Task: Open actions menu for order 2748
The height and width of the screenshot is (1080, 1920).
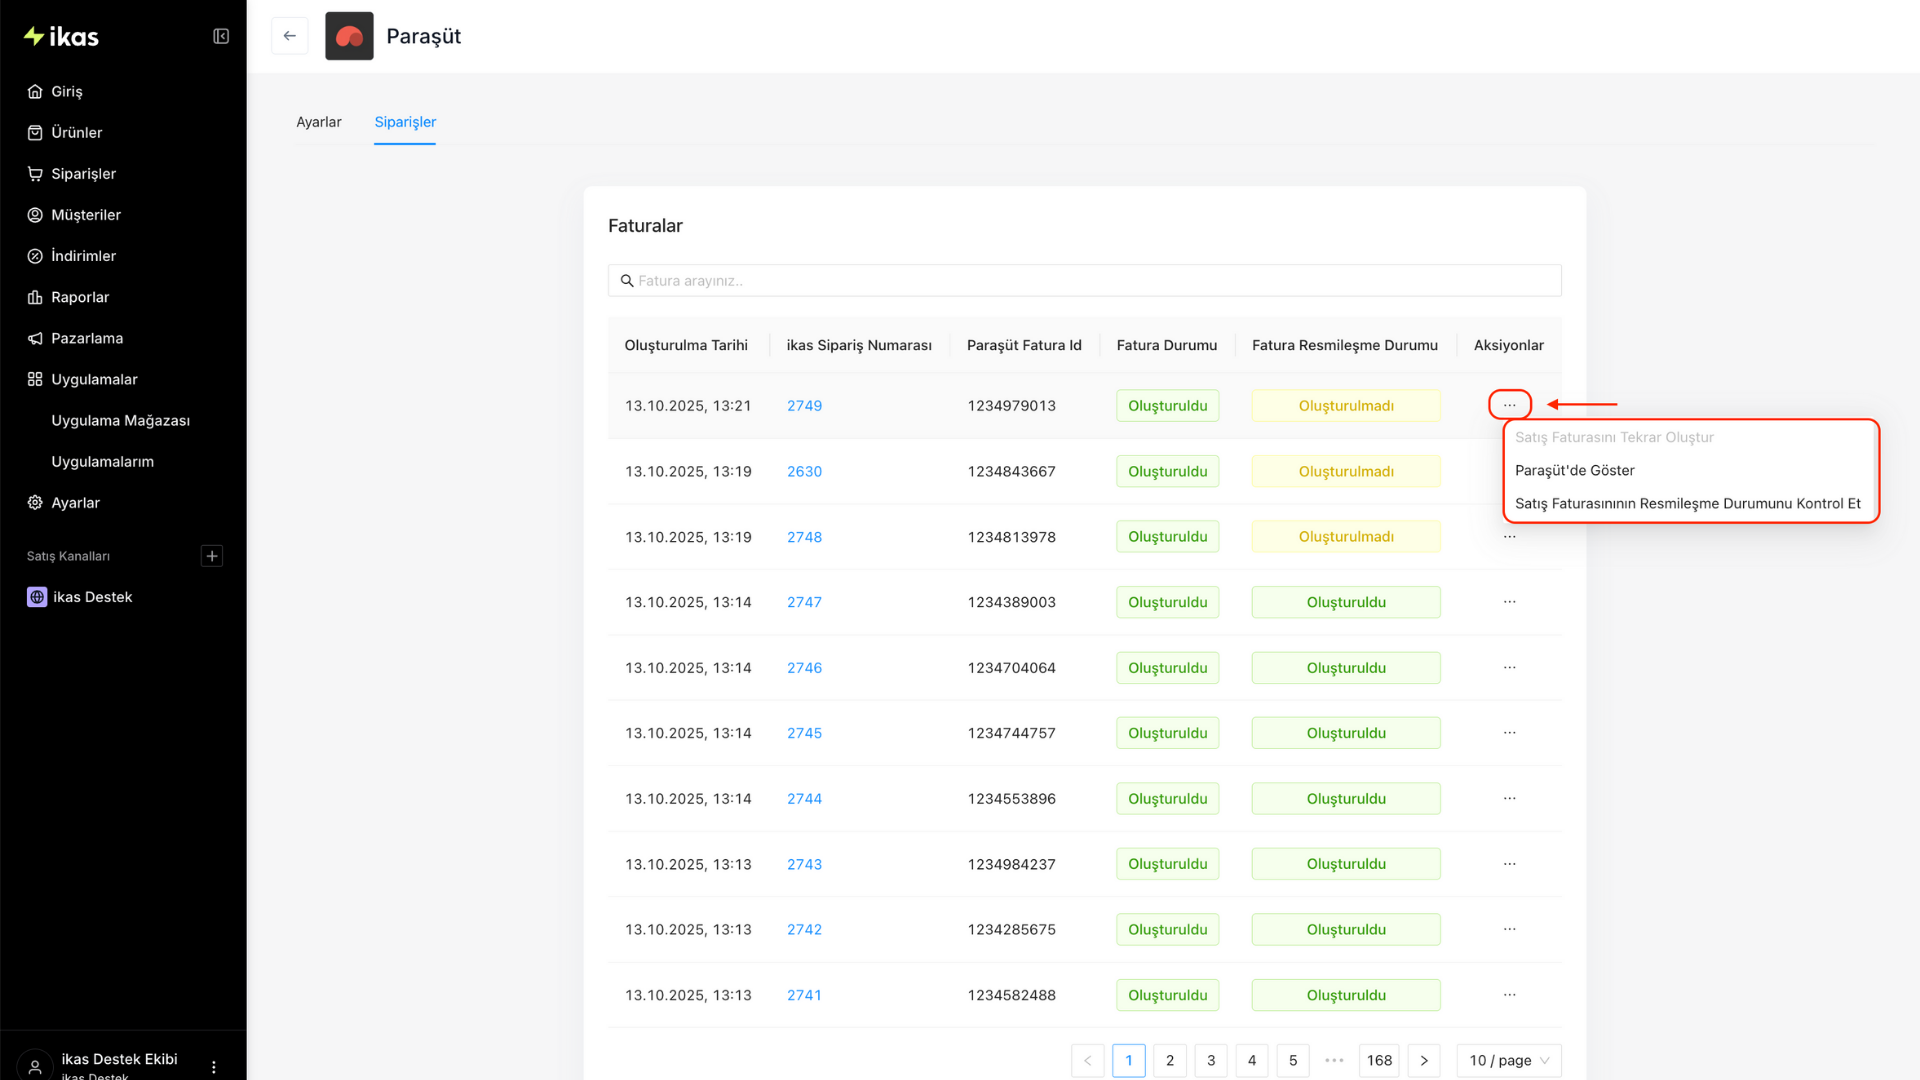Action: (x=1509, y=537)
